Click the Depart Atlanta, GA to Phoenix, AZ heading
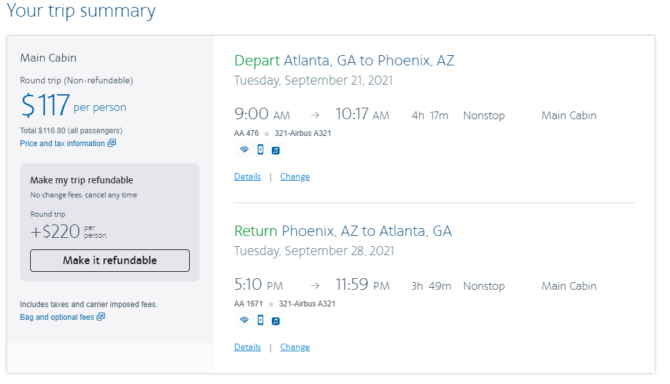 (344, 61)
